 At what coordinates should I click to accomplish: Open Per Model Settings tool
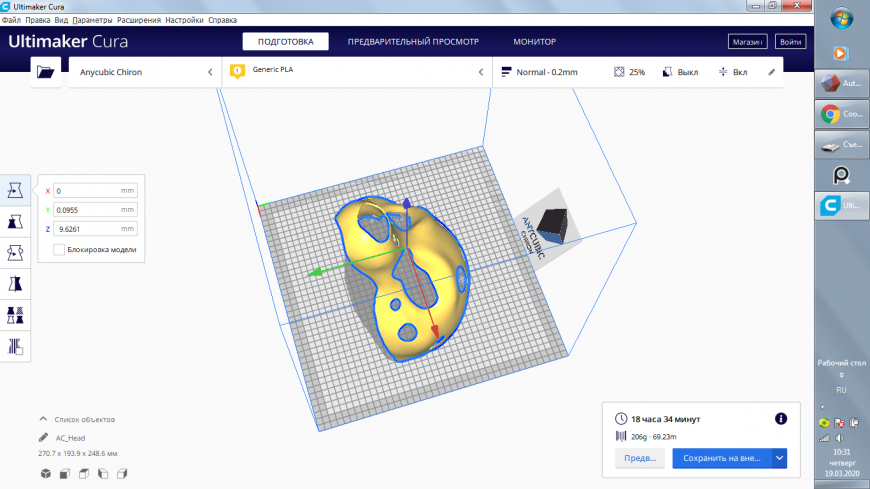click(x=15, y=315)
